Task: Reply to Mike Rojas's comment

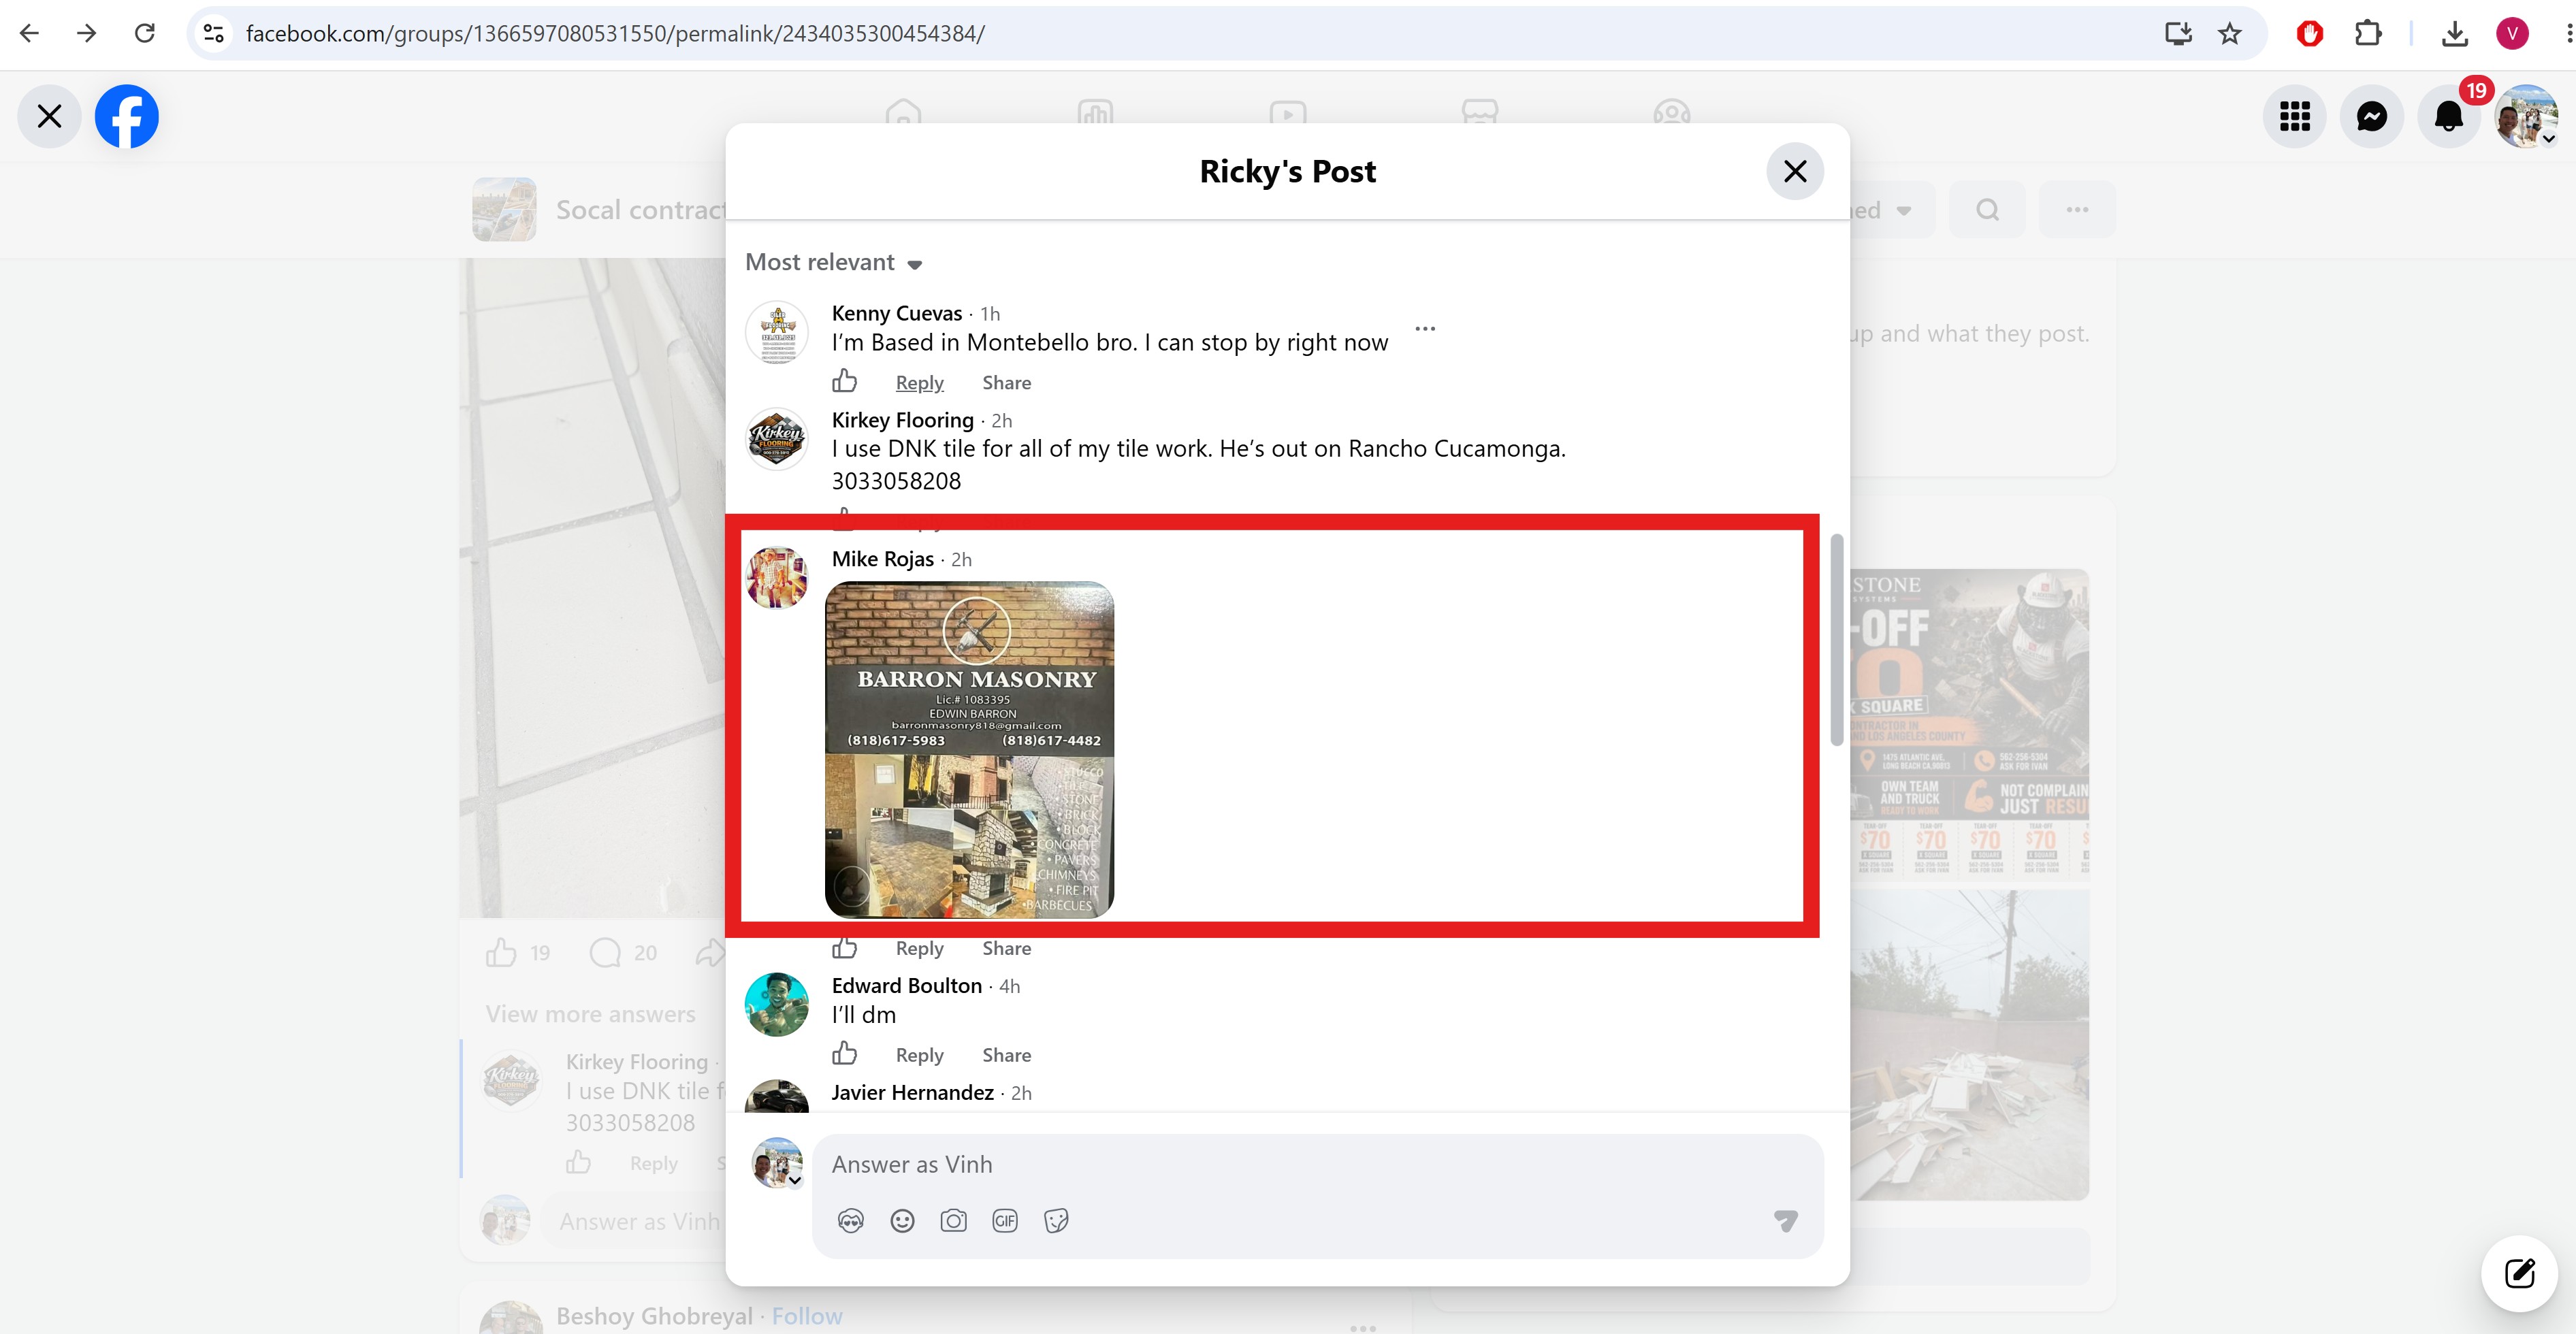Action: coord(919,948)
